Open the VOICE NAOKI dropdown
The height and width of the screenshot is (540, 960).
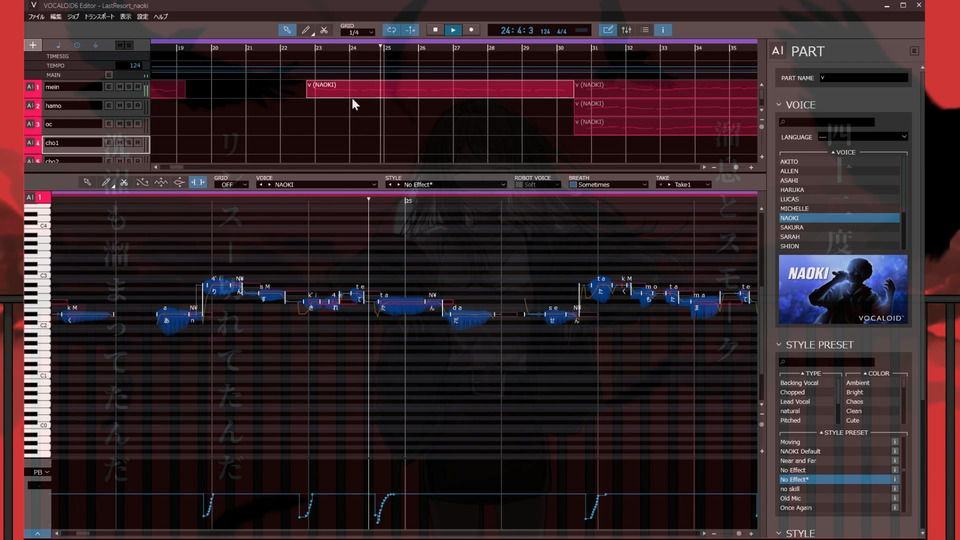coord(317,184)
